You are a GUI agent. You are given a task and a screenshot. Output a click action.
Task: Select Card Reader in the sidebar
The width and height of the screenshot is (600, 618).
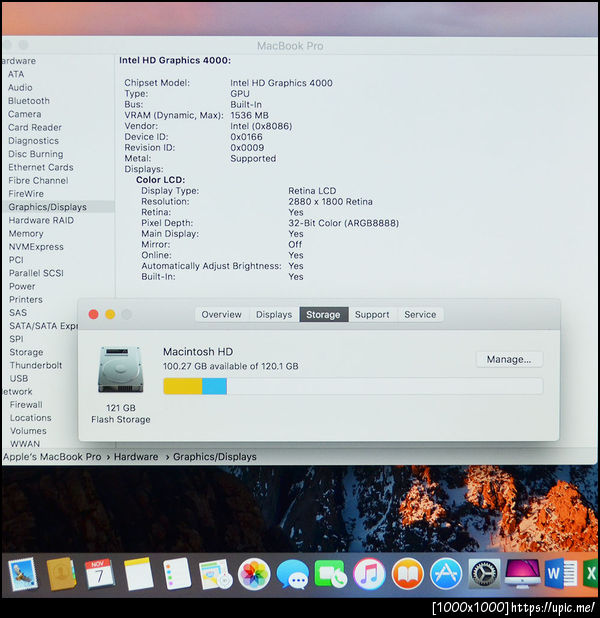pyautogui.click(x=35, y=128)
